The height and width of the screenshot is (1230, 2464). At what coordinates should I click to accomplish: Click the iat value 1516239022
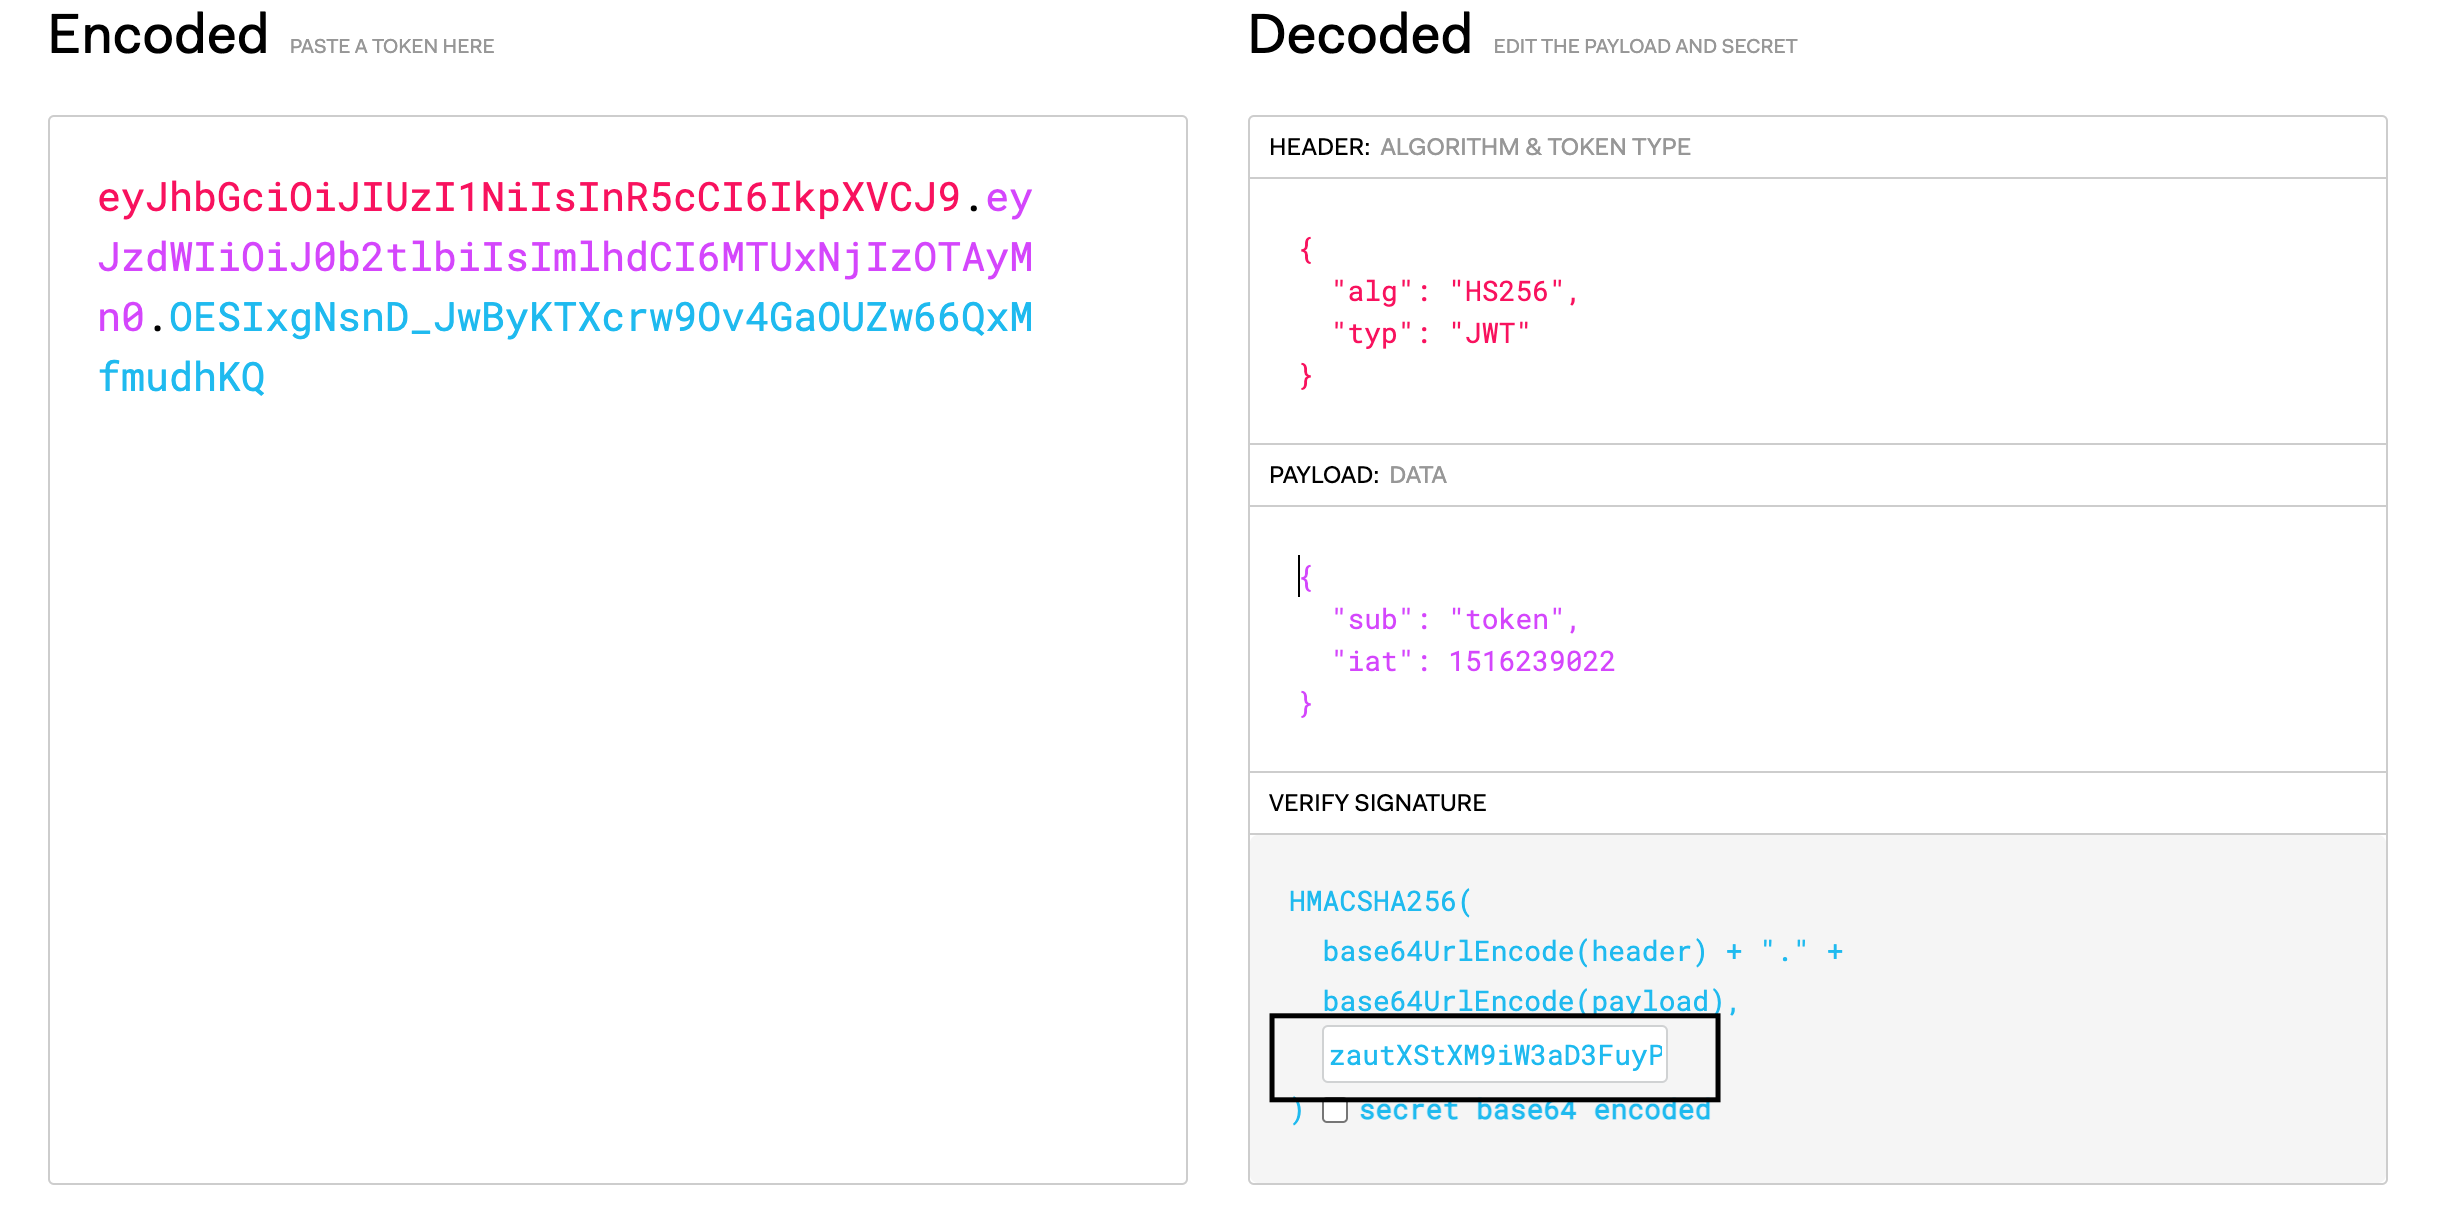click(1532, 662)
